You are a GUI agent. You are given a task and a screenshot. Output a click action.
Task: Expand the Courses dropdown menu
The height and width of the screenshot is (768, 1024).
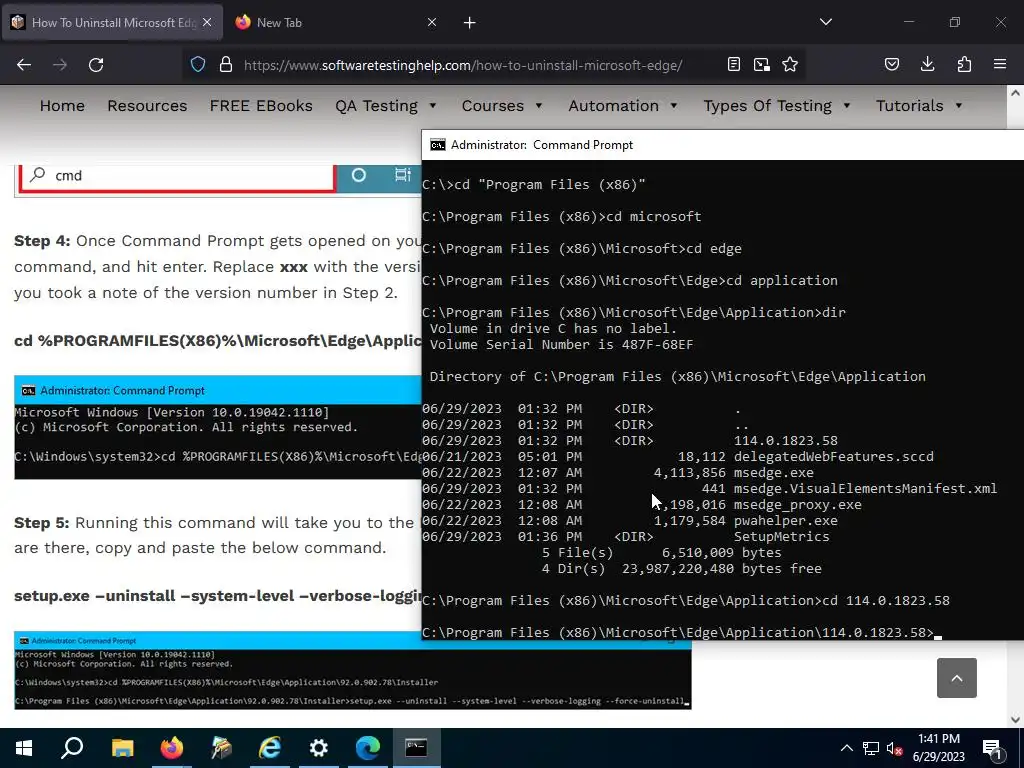tap(502, 106)
